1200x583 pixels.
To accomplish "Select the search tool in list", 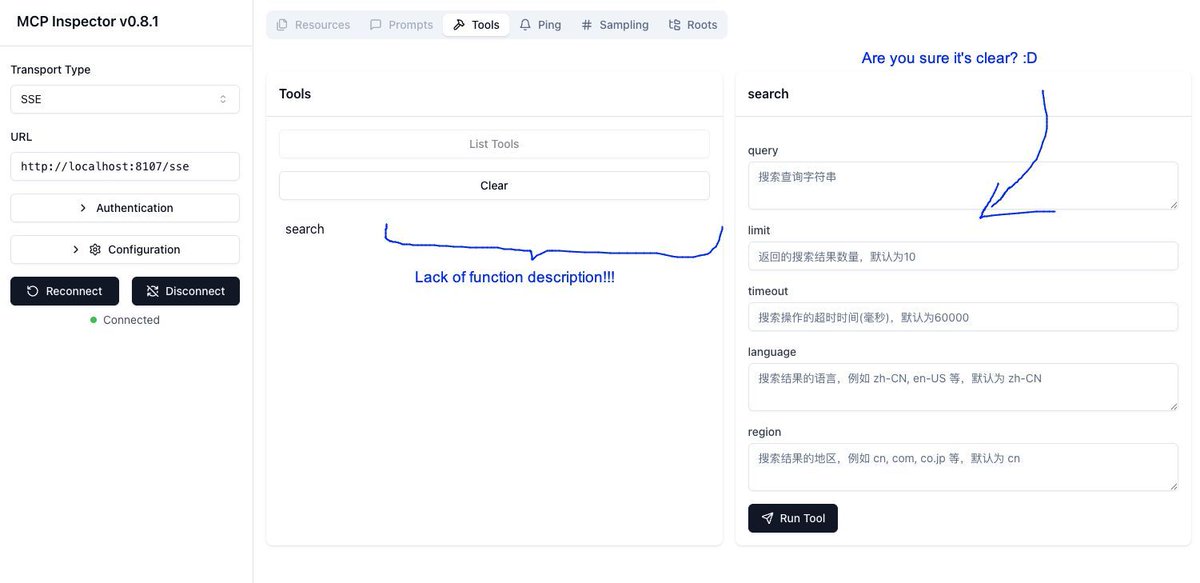I will point(305,229).
